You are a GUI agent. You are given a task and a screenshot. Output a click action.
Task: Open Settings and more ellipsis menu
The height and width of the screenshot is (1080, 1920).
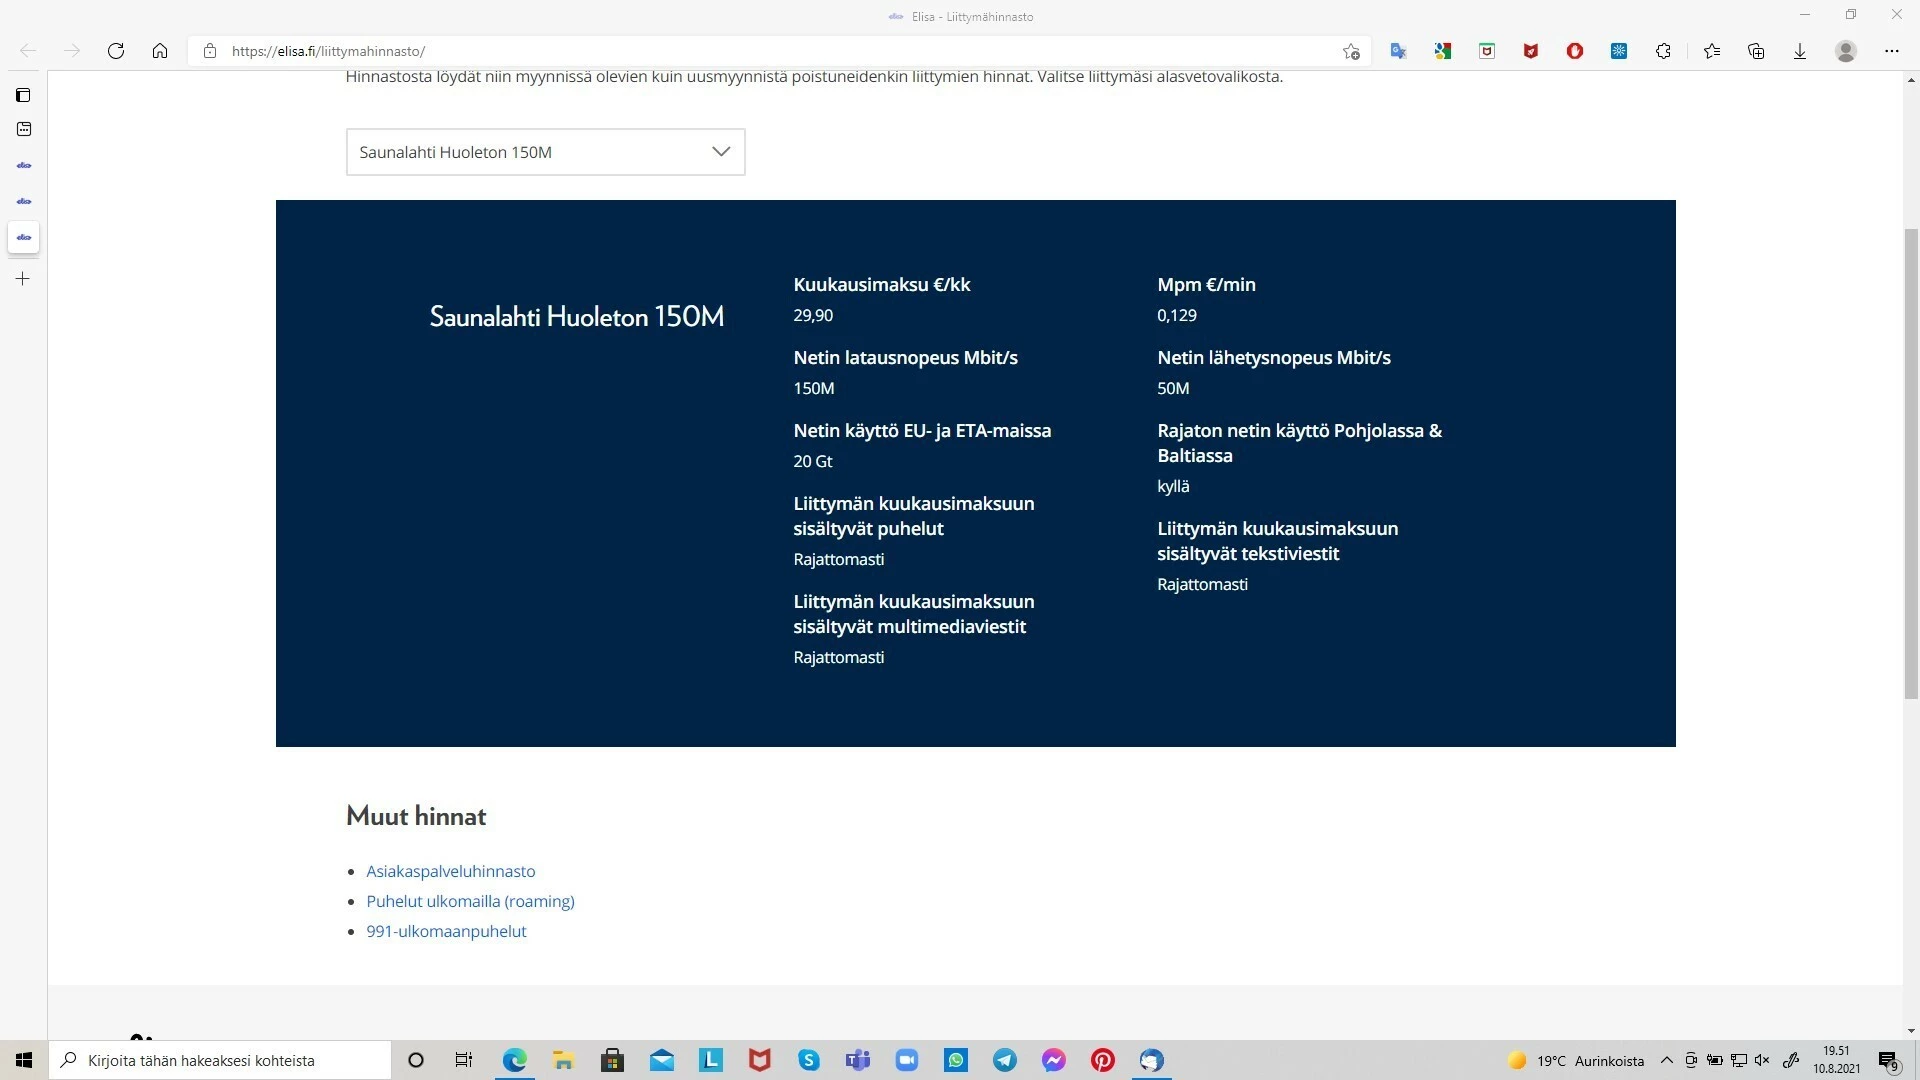tap(1891, 51)
